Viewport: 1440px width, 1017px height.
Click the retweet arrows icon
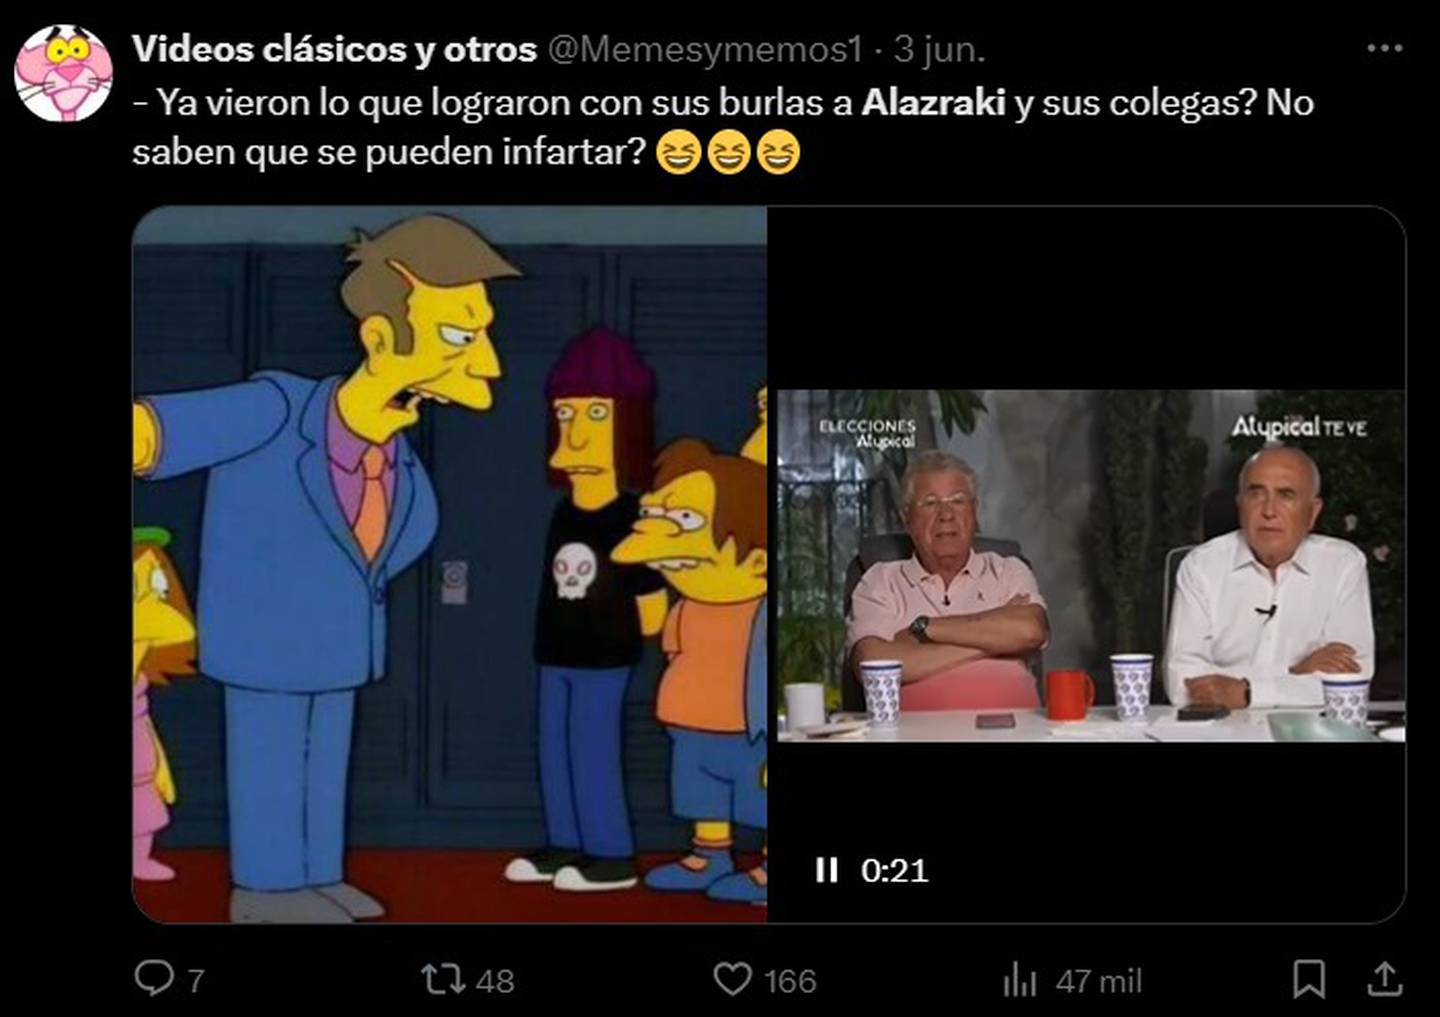pyautogui.click(x=441, y=978)
